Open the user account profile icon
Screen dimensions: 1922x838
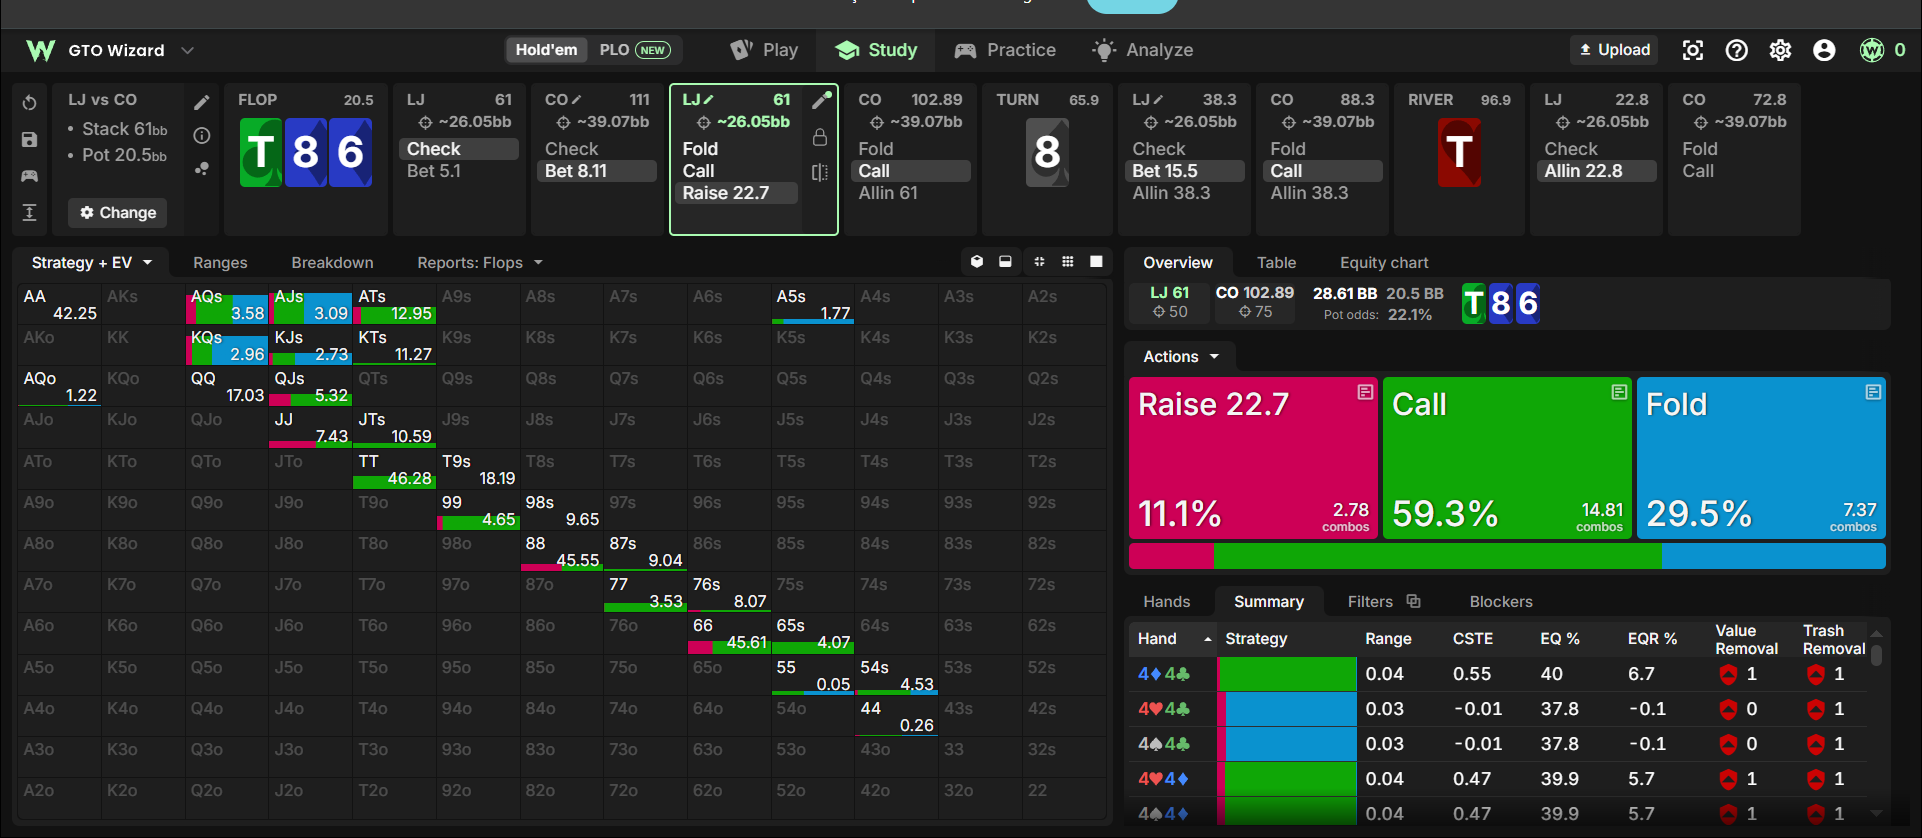[x=1825, y=50]
